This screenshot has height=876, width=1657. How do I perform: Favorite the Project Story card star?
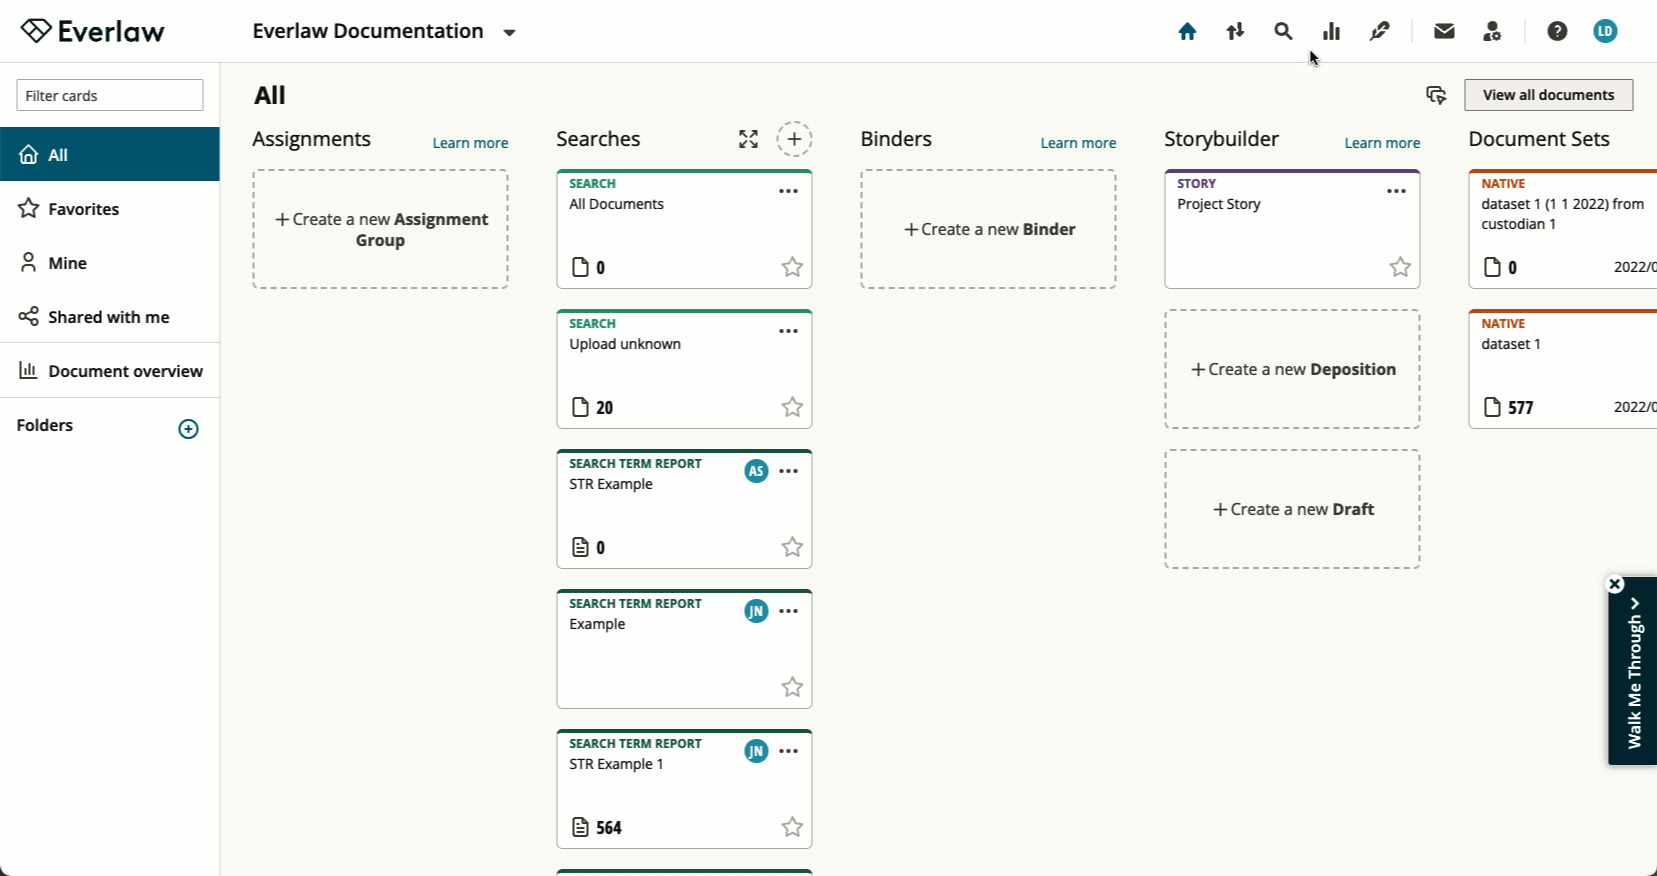point(1400,267)
